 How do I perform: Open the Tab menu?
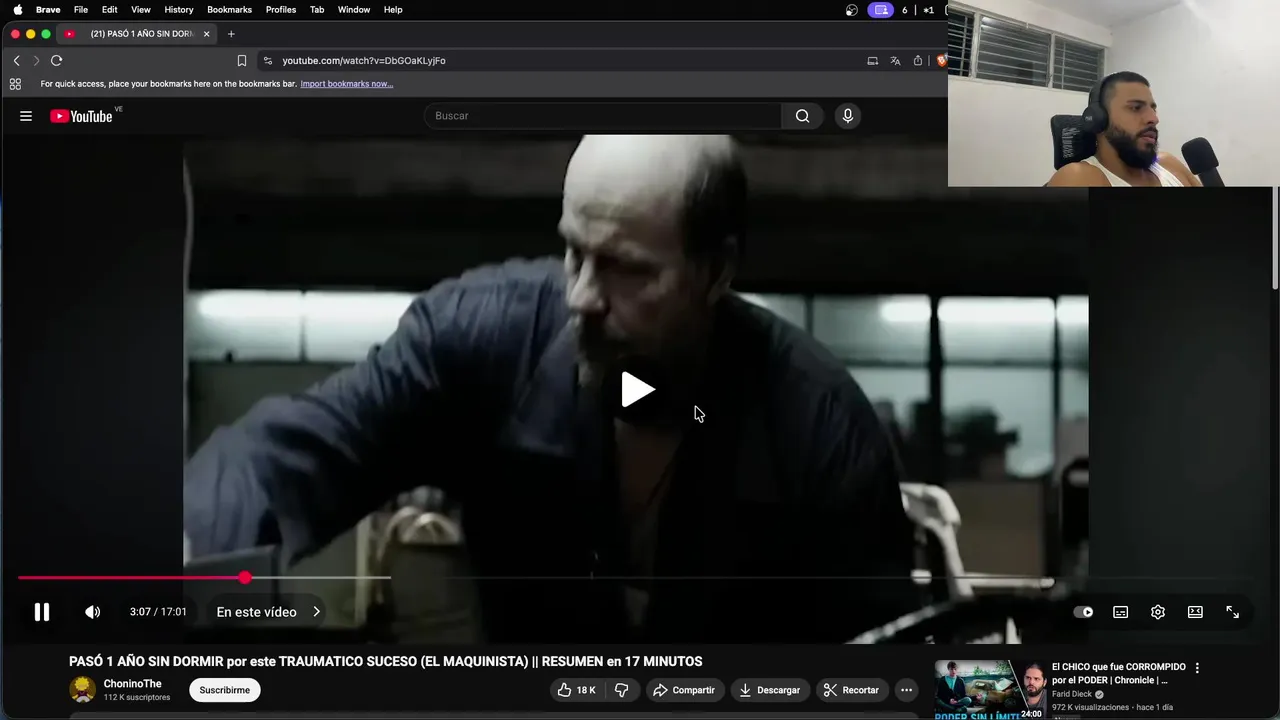click(317, 10)
